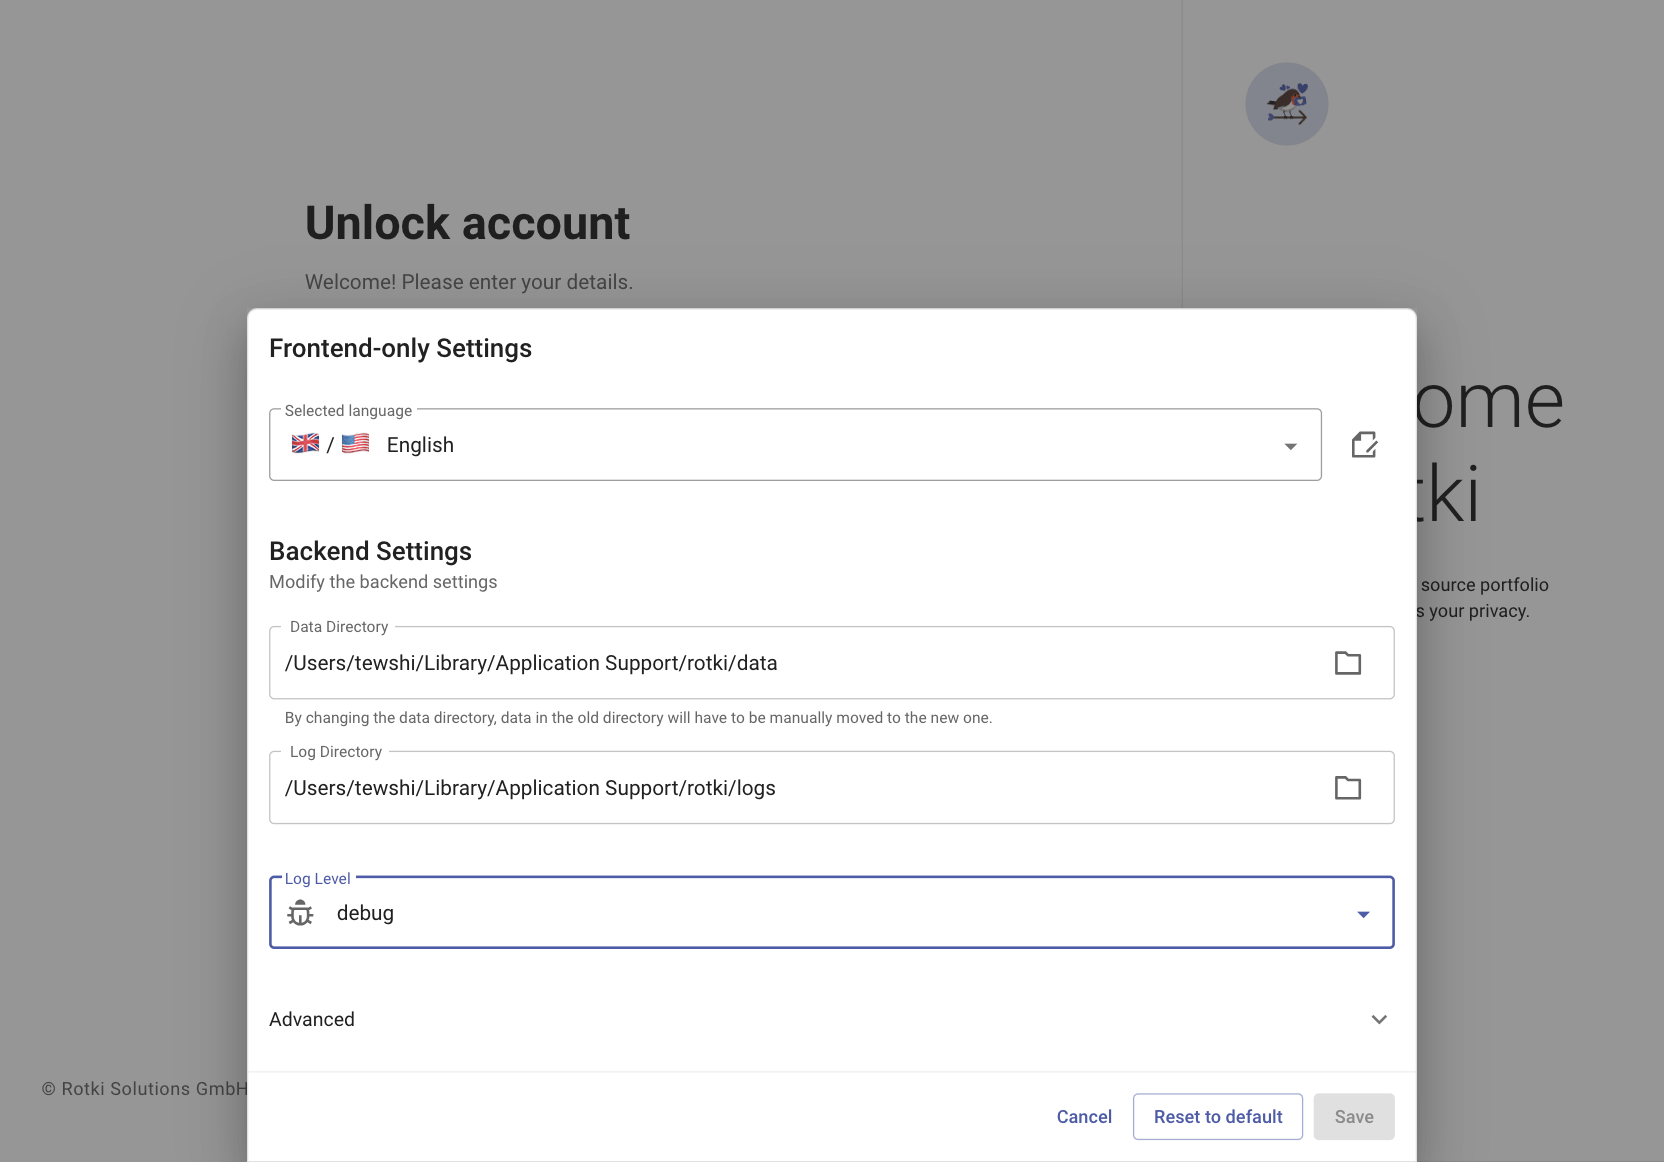Open the folder picker for Log Directory
Viewport: 1664px width, 1162px height.
(x=1349, y=788)
